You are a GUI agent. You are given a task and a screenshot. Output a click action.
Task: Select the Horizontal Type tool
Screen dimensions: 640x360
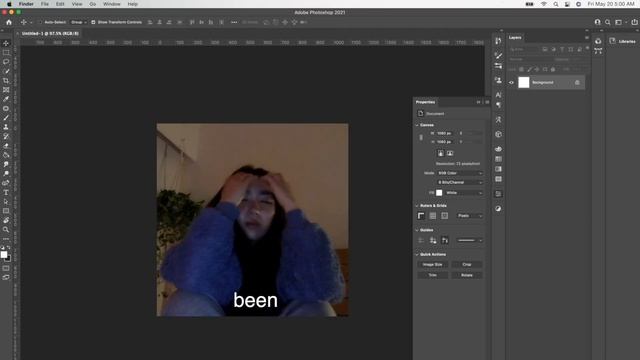coord(6,192)
